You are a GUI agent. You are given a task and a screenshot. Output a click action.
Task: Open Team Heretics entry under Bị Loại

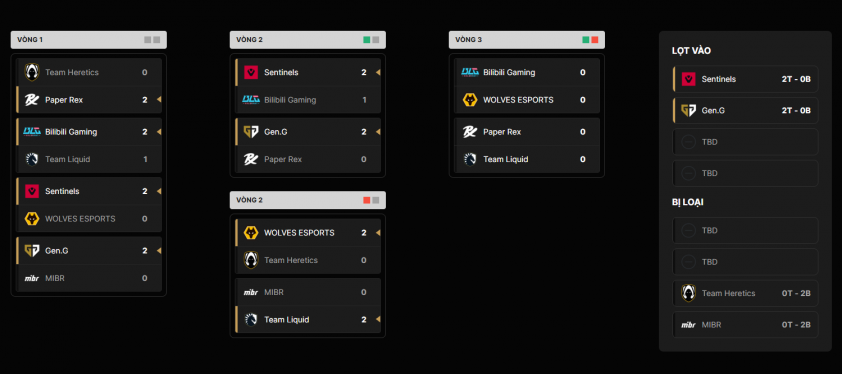point(745,293)
